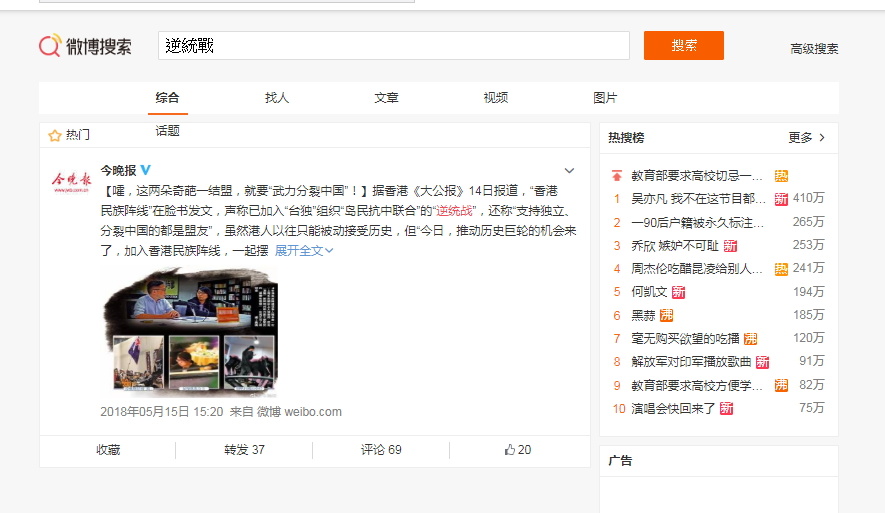Switch to the 文章 tab
The image size is (885, 513).
click(387, 98)
